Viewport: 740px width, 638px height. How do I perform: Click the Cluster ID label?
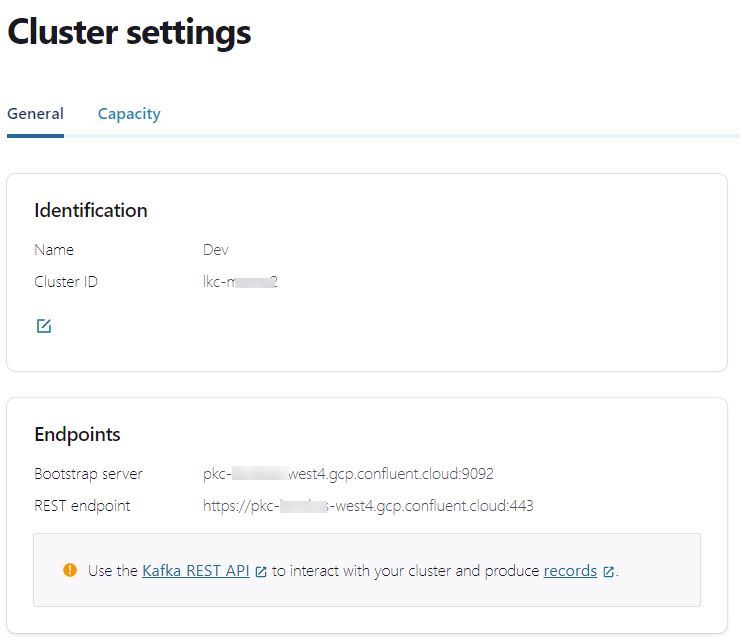pos(66,282)
